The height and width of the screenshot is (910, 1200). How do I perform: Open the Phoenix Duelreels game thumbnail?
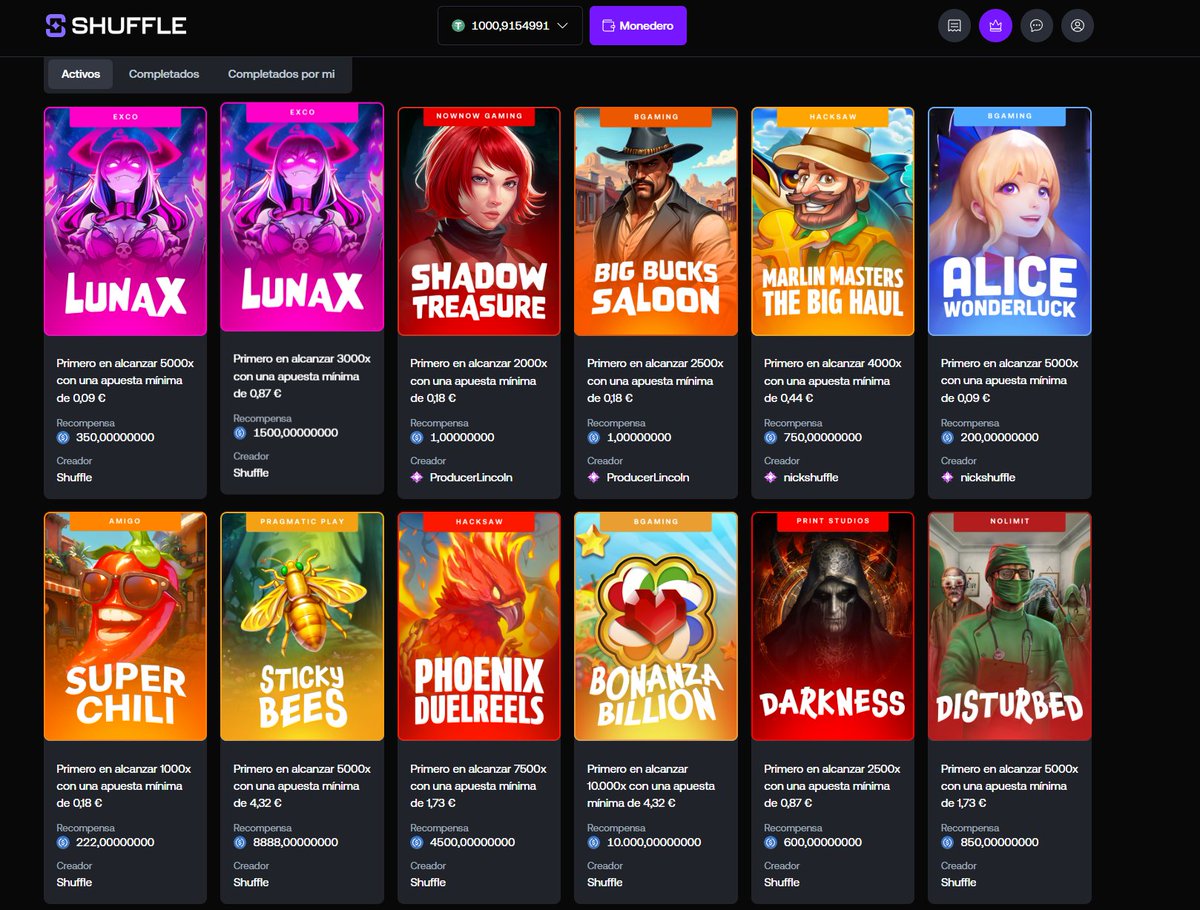[479, 626]
